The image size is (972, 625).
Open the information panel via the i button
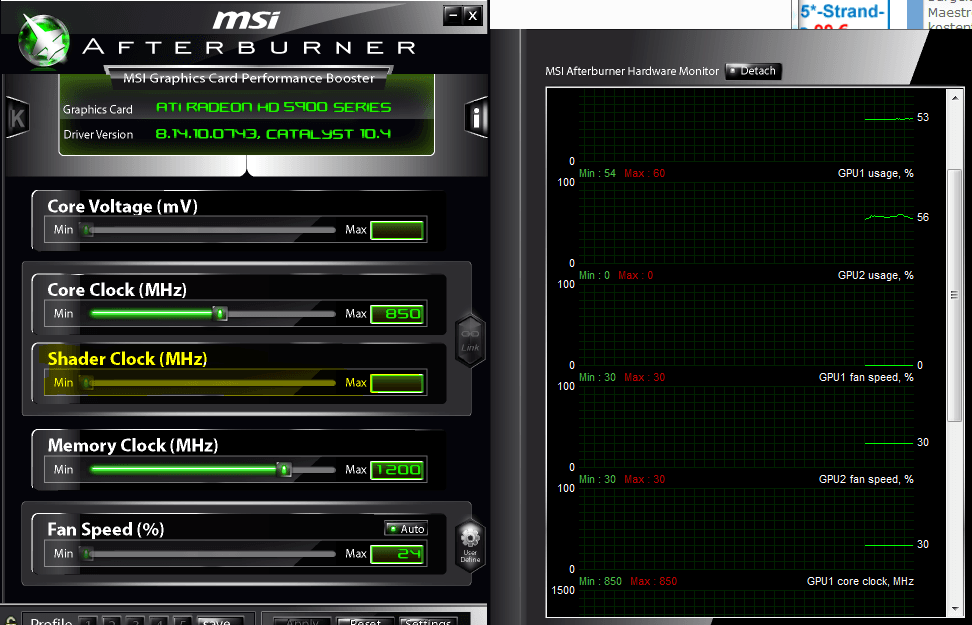tap(476, 117)
